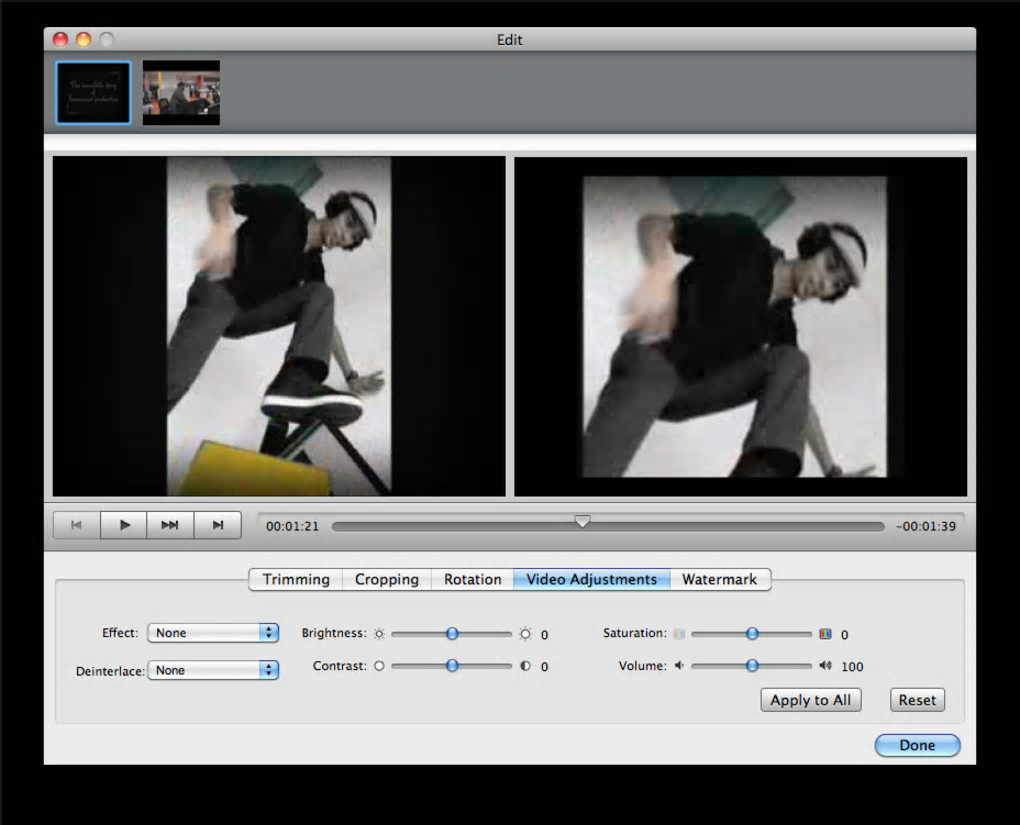Screen dimensions: 1020x825
Task: Select the second video thumbnail
Action: tap(181, 93)
